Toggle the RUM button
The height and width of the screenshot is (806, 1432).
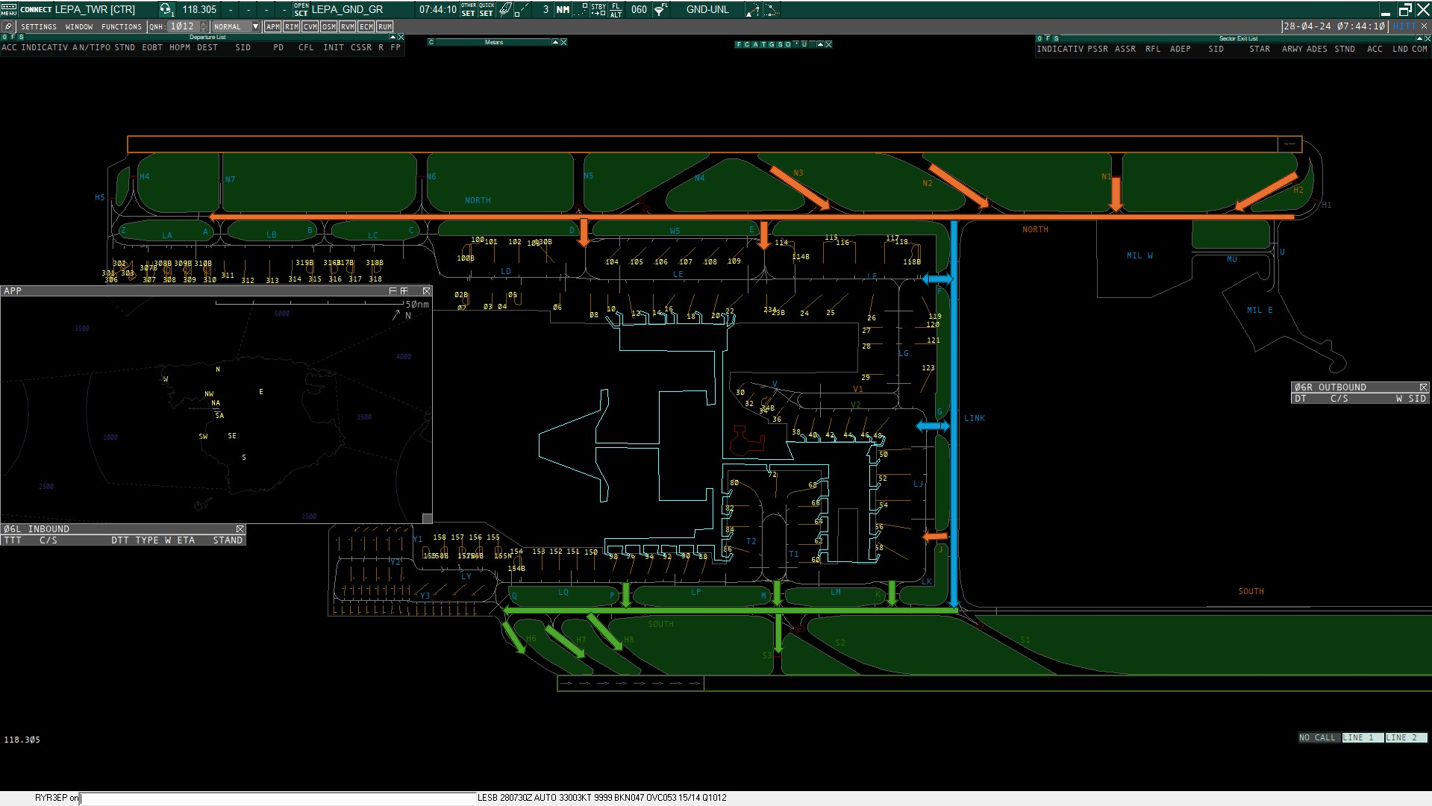click(x=384, y=27)
